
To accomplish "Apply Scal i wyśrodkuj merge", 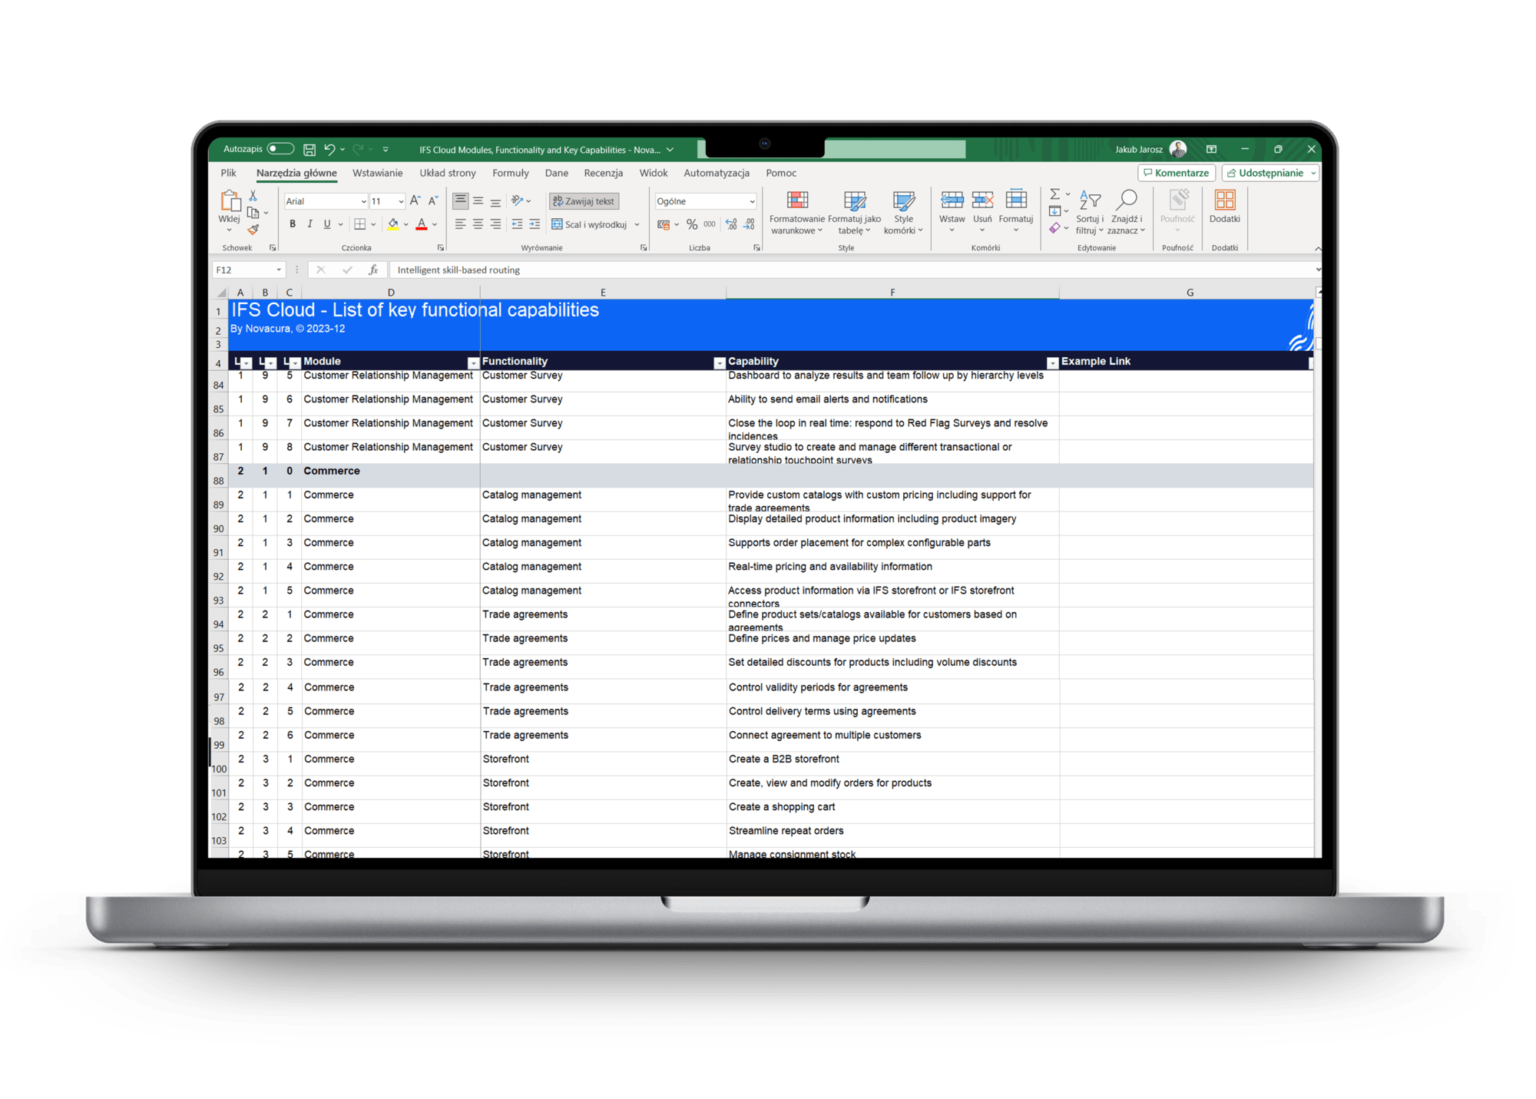I will (x=590, y=224).
